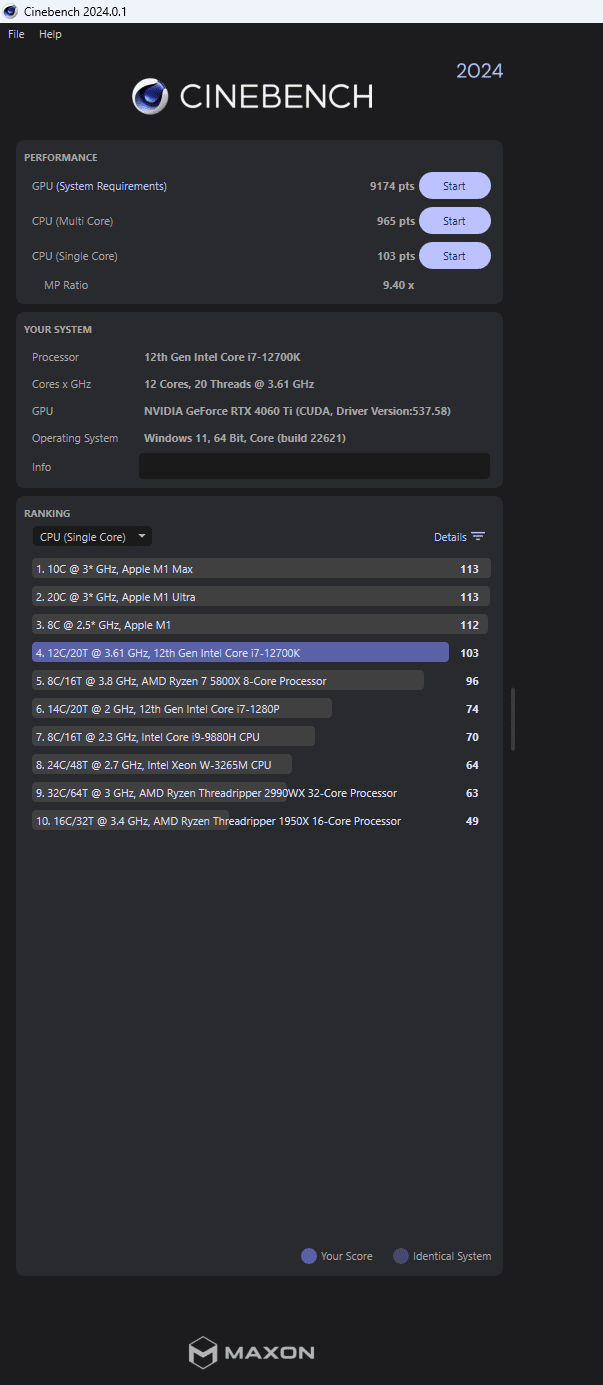Click the 103 pts single core score
This screenshot has height=1385, width=603.
pyautogui.click(x=396, y=256)
